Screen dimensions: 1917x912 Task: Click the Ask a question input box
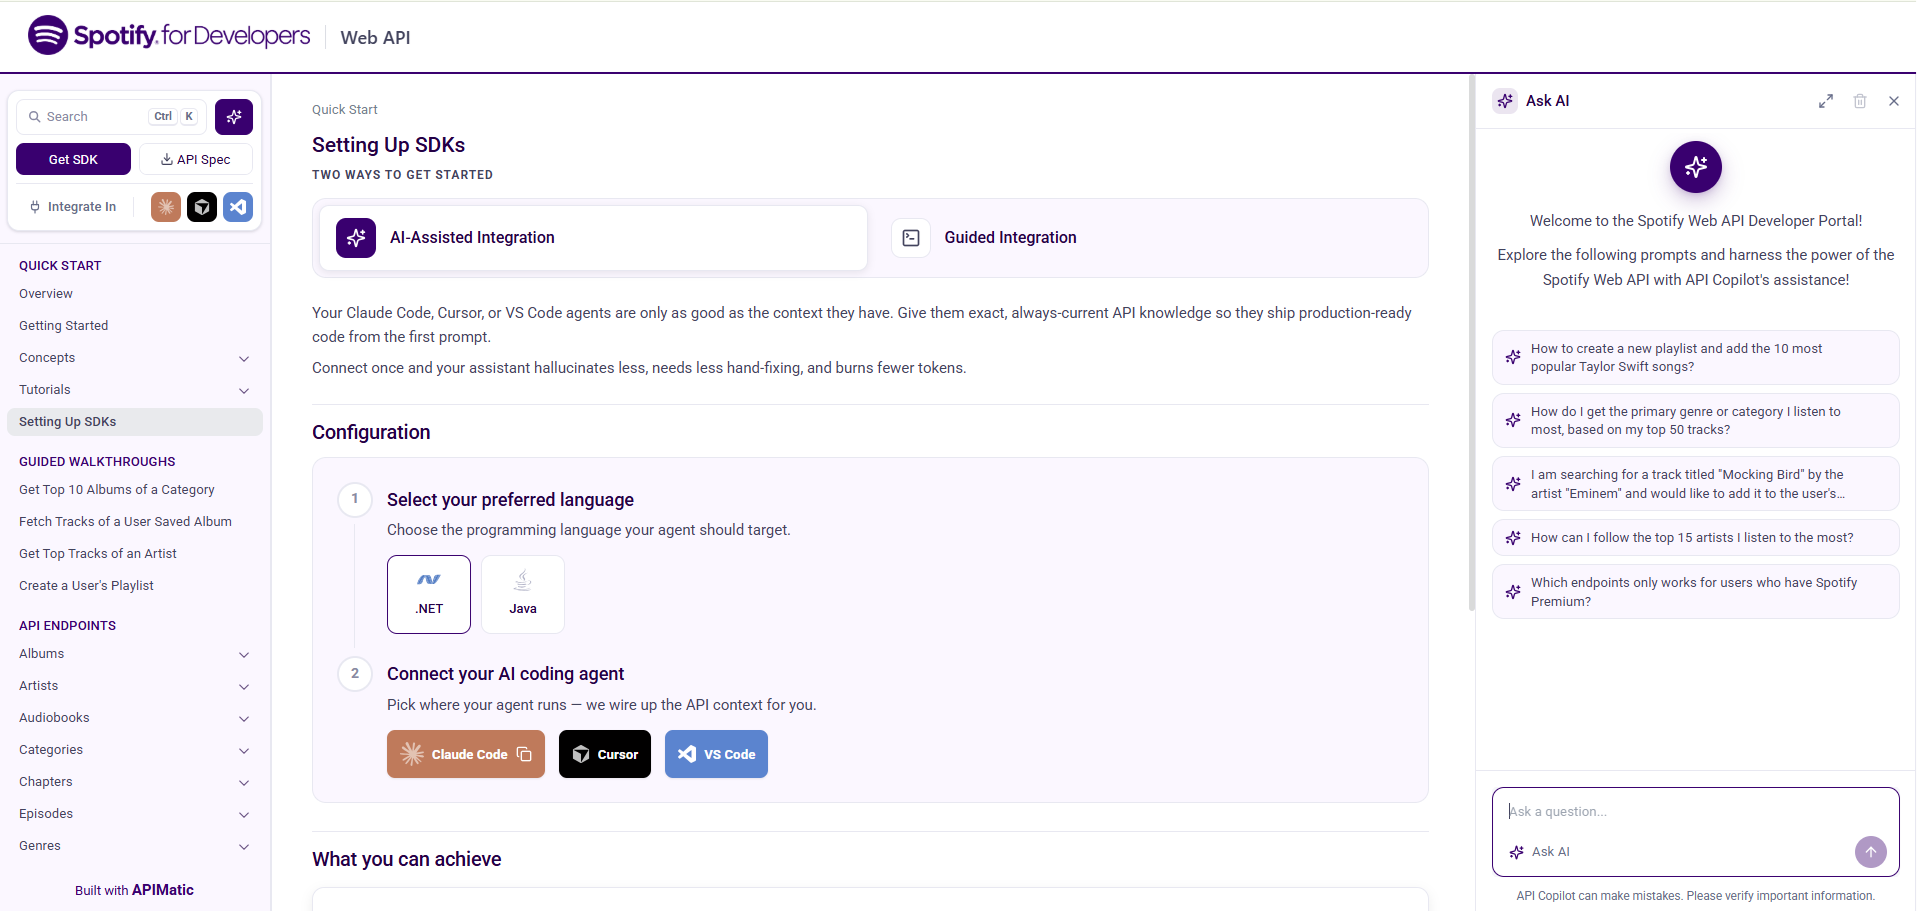1695,812
